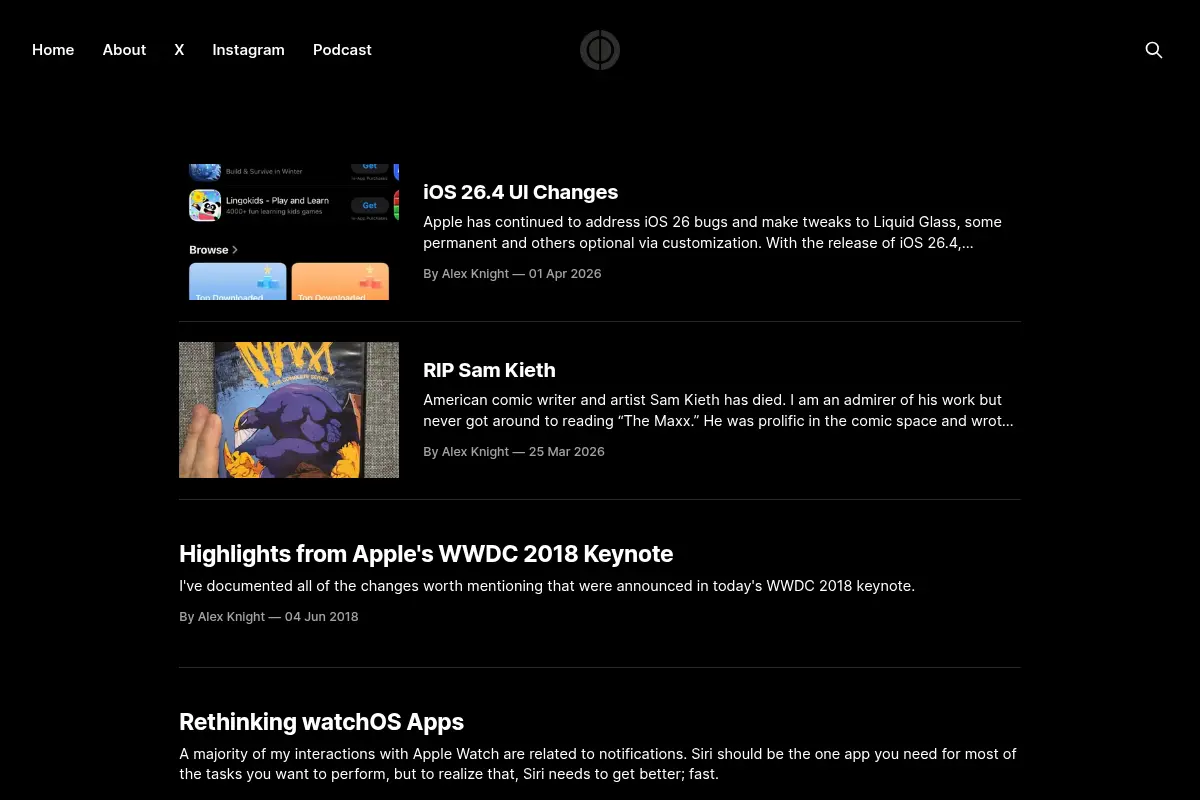The image size is (1200, 800).
Task: Open the About page
Action: [124, 50]
